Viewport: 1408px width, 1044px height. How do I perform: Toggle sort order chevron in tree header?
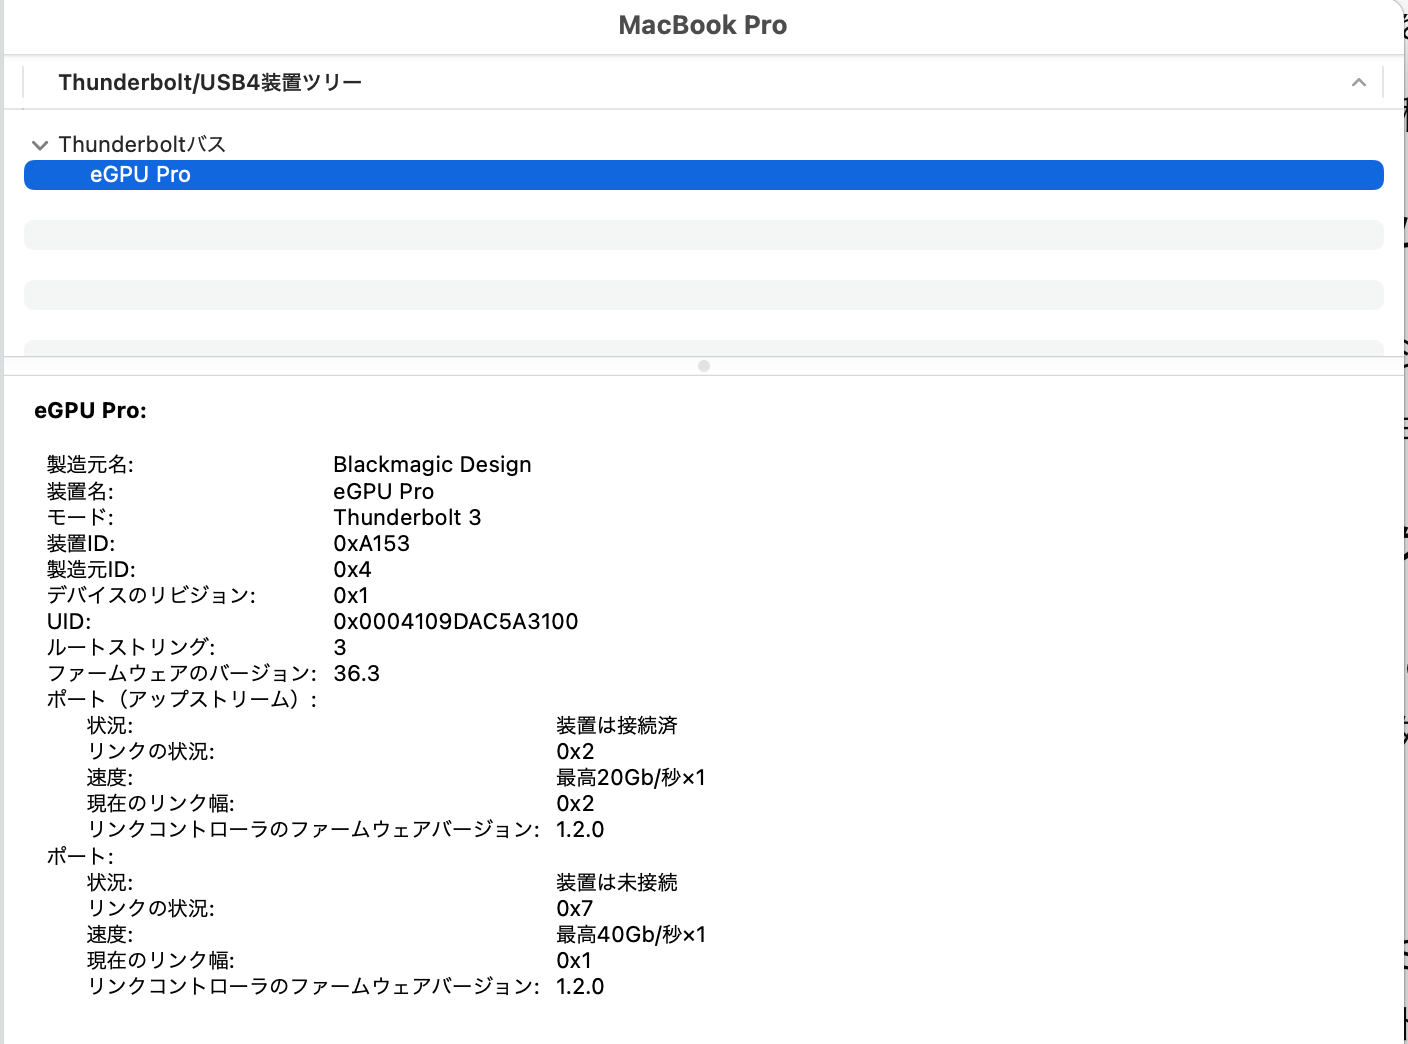tap(1358, 82)
